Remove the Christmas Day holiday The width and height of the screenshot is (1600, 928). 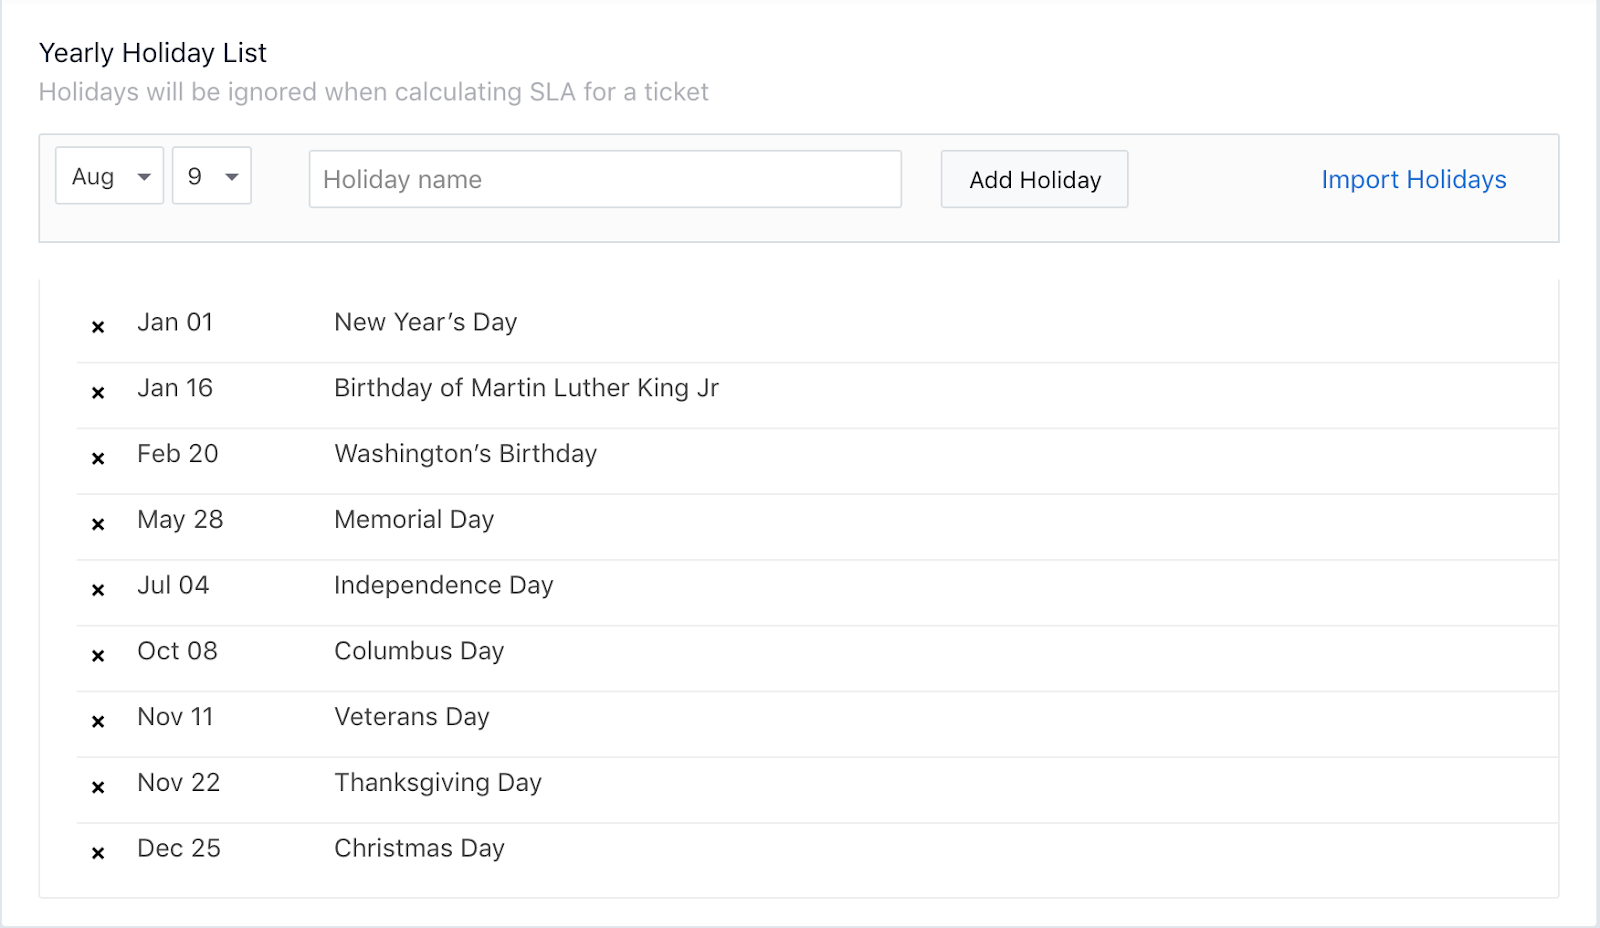[98, 853]
